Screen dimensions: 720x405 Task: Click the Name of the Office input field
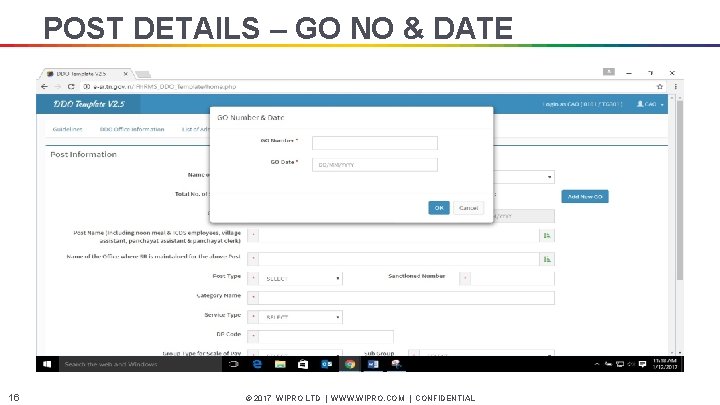(x=399, y=259)
